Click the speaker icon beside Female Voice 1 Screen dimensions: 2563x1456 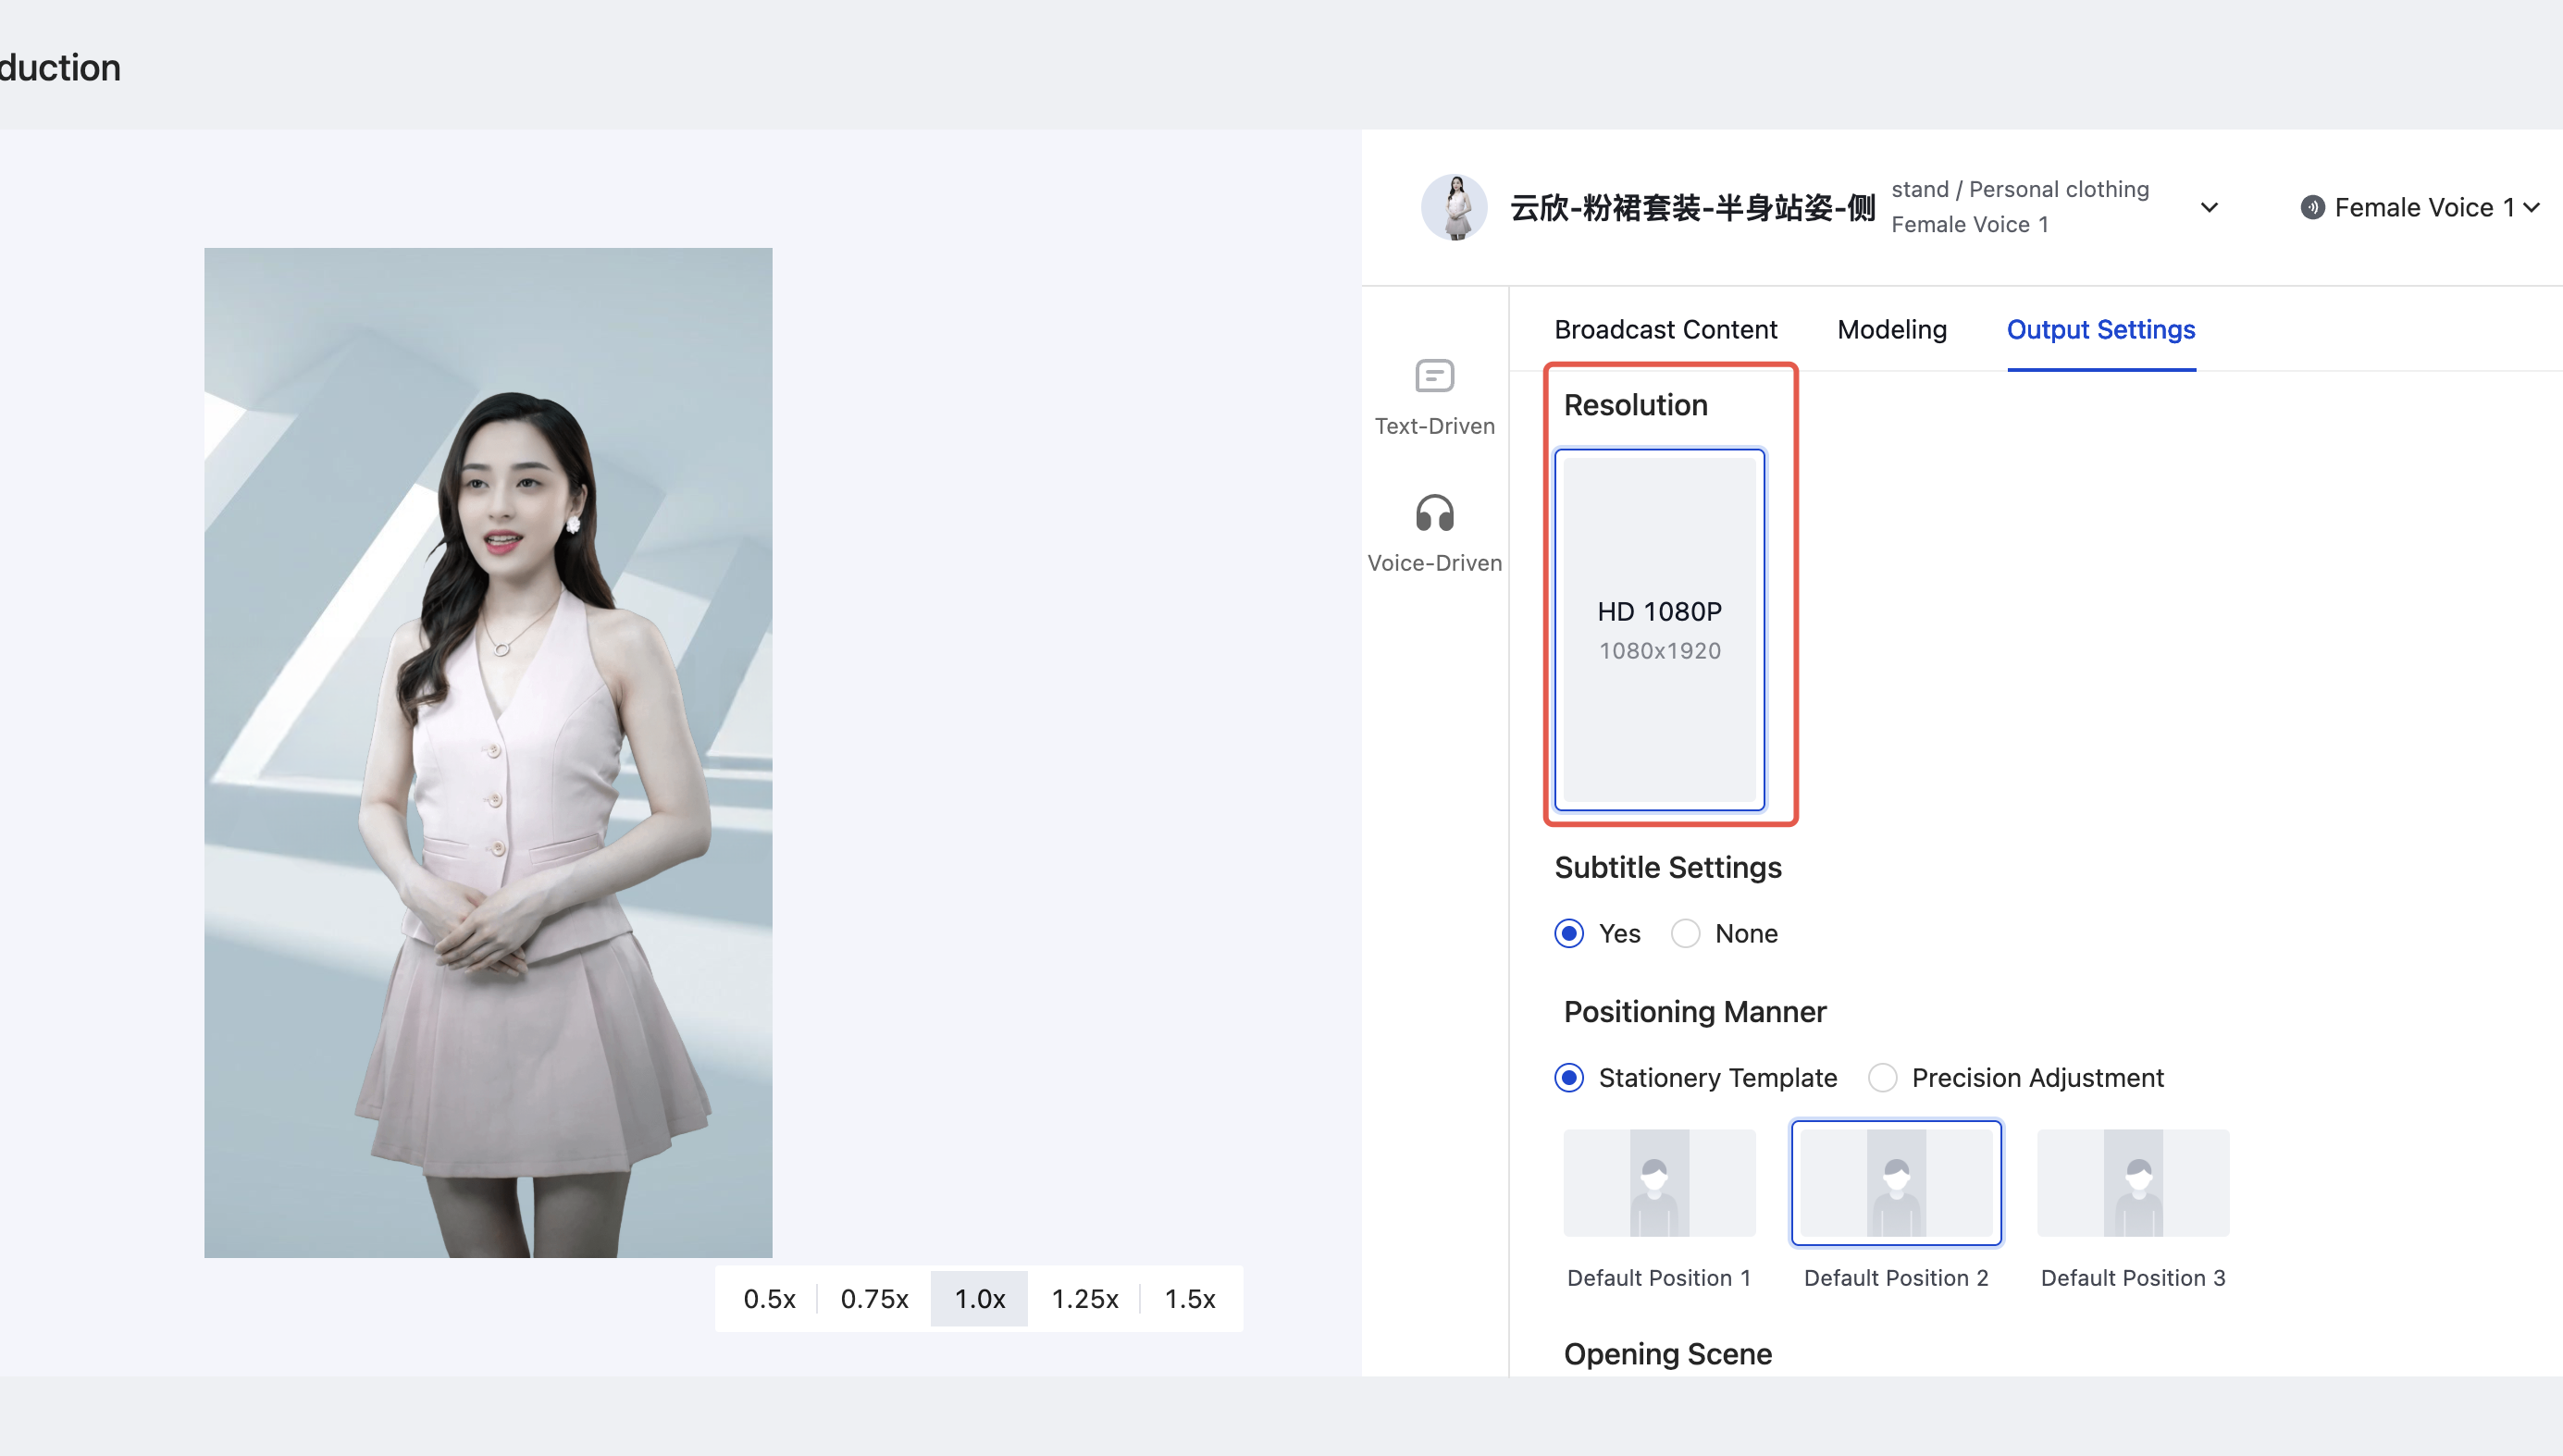tap(2312, 207)
